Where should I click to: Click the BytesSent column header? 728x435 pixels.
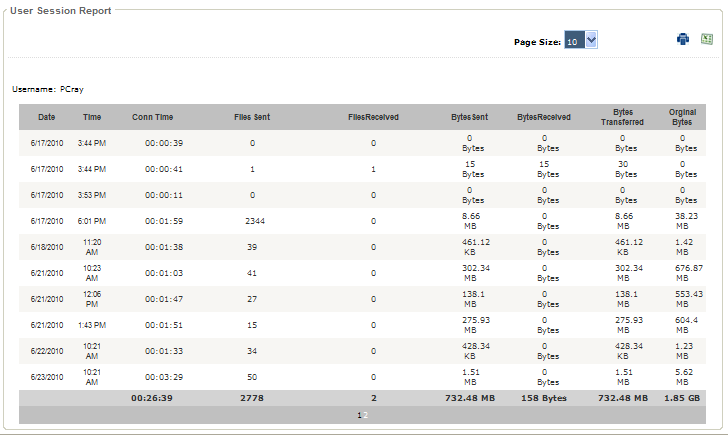point(469,117)
